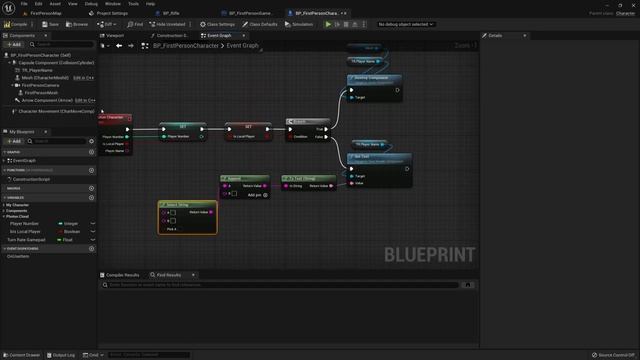Click the Components panel search field
This screenshot has height=360, width=640.
click(62, 44)
